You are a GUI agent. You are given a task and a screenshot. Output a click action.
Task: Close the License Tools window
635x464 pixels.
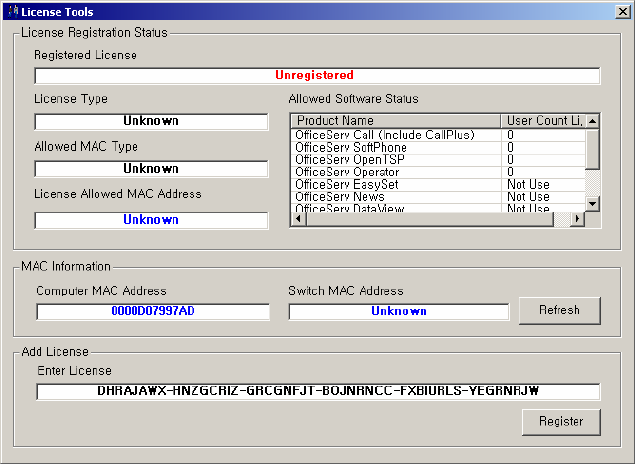pyautogui.click(x=622, y=11)
